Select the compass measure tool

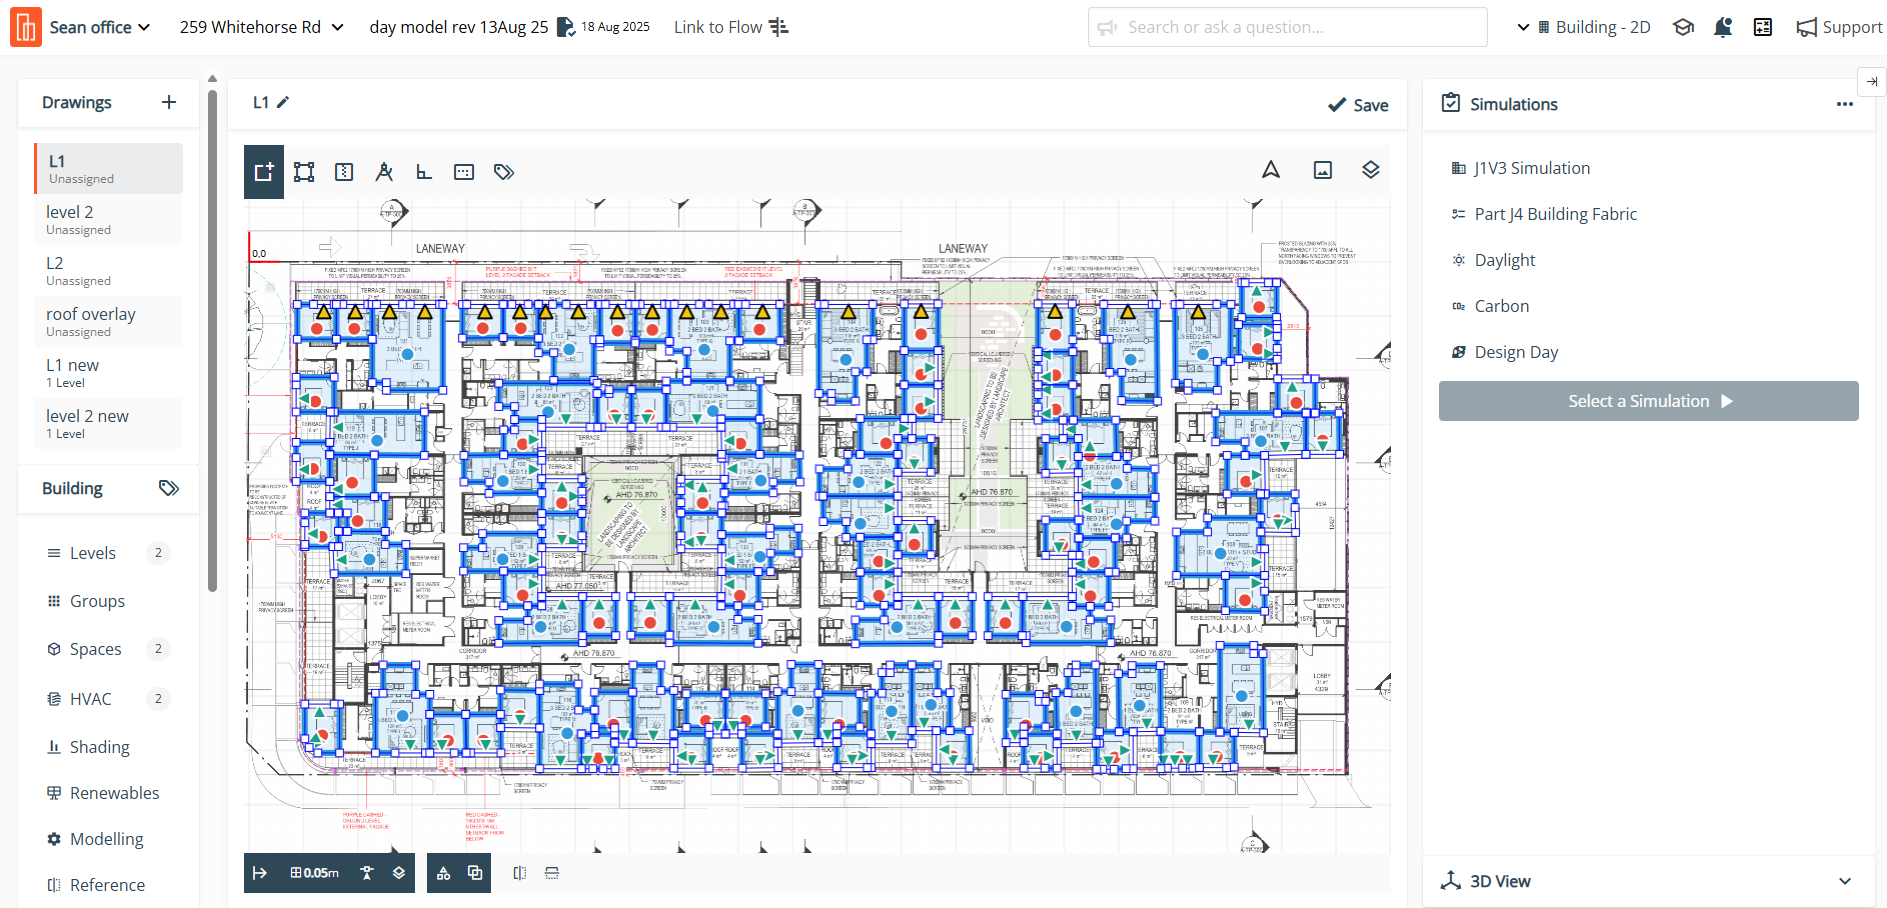click(x=384, y=172)
